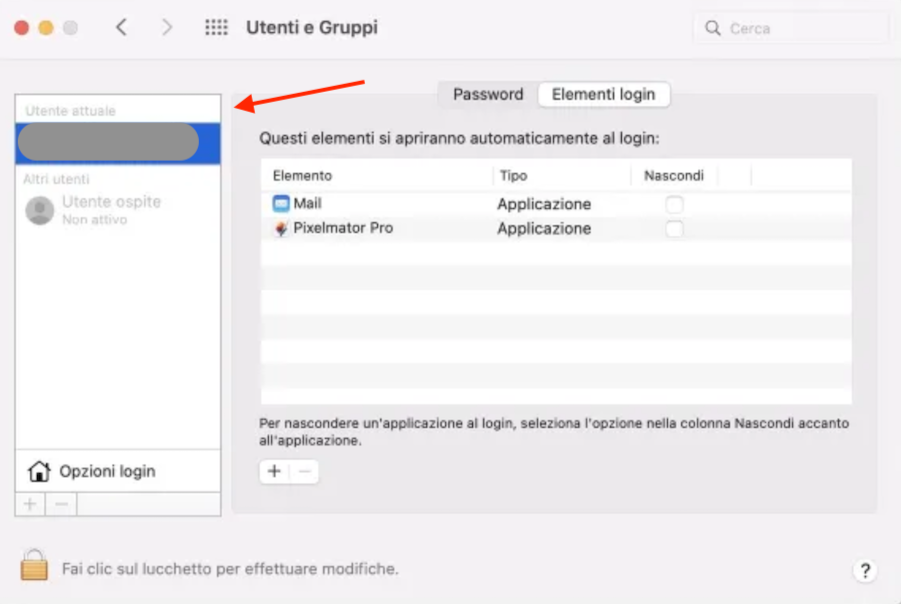901x604 pixels.
Task: Click the back navigation arrow
Action: tap(121, 27)
